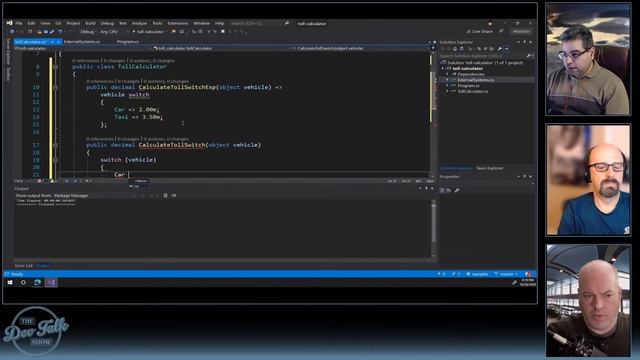Collapse the TollCalculator class region

point(56,67)
